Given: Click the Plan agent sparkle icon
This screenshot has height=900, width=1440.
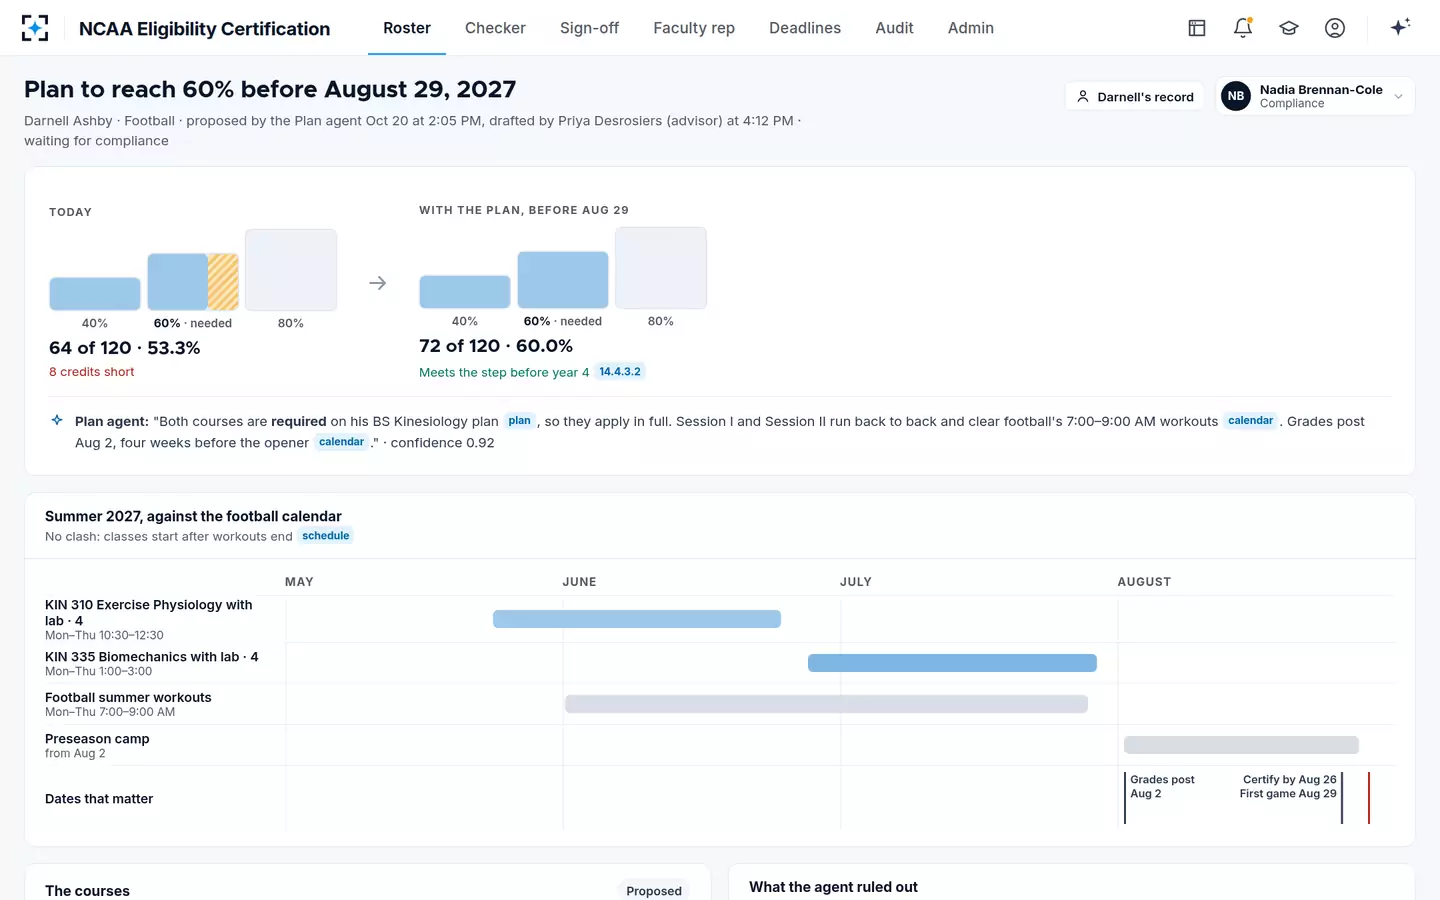Looking at the screenshot, I should (x=57, y=421).
